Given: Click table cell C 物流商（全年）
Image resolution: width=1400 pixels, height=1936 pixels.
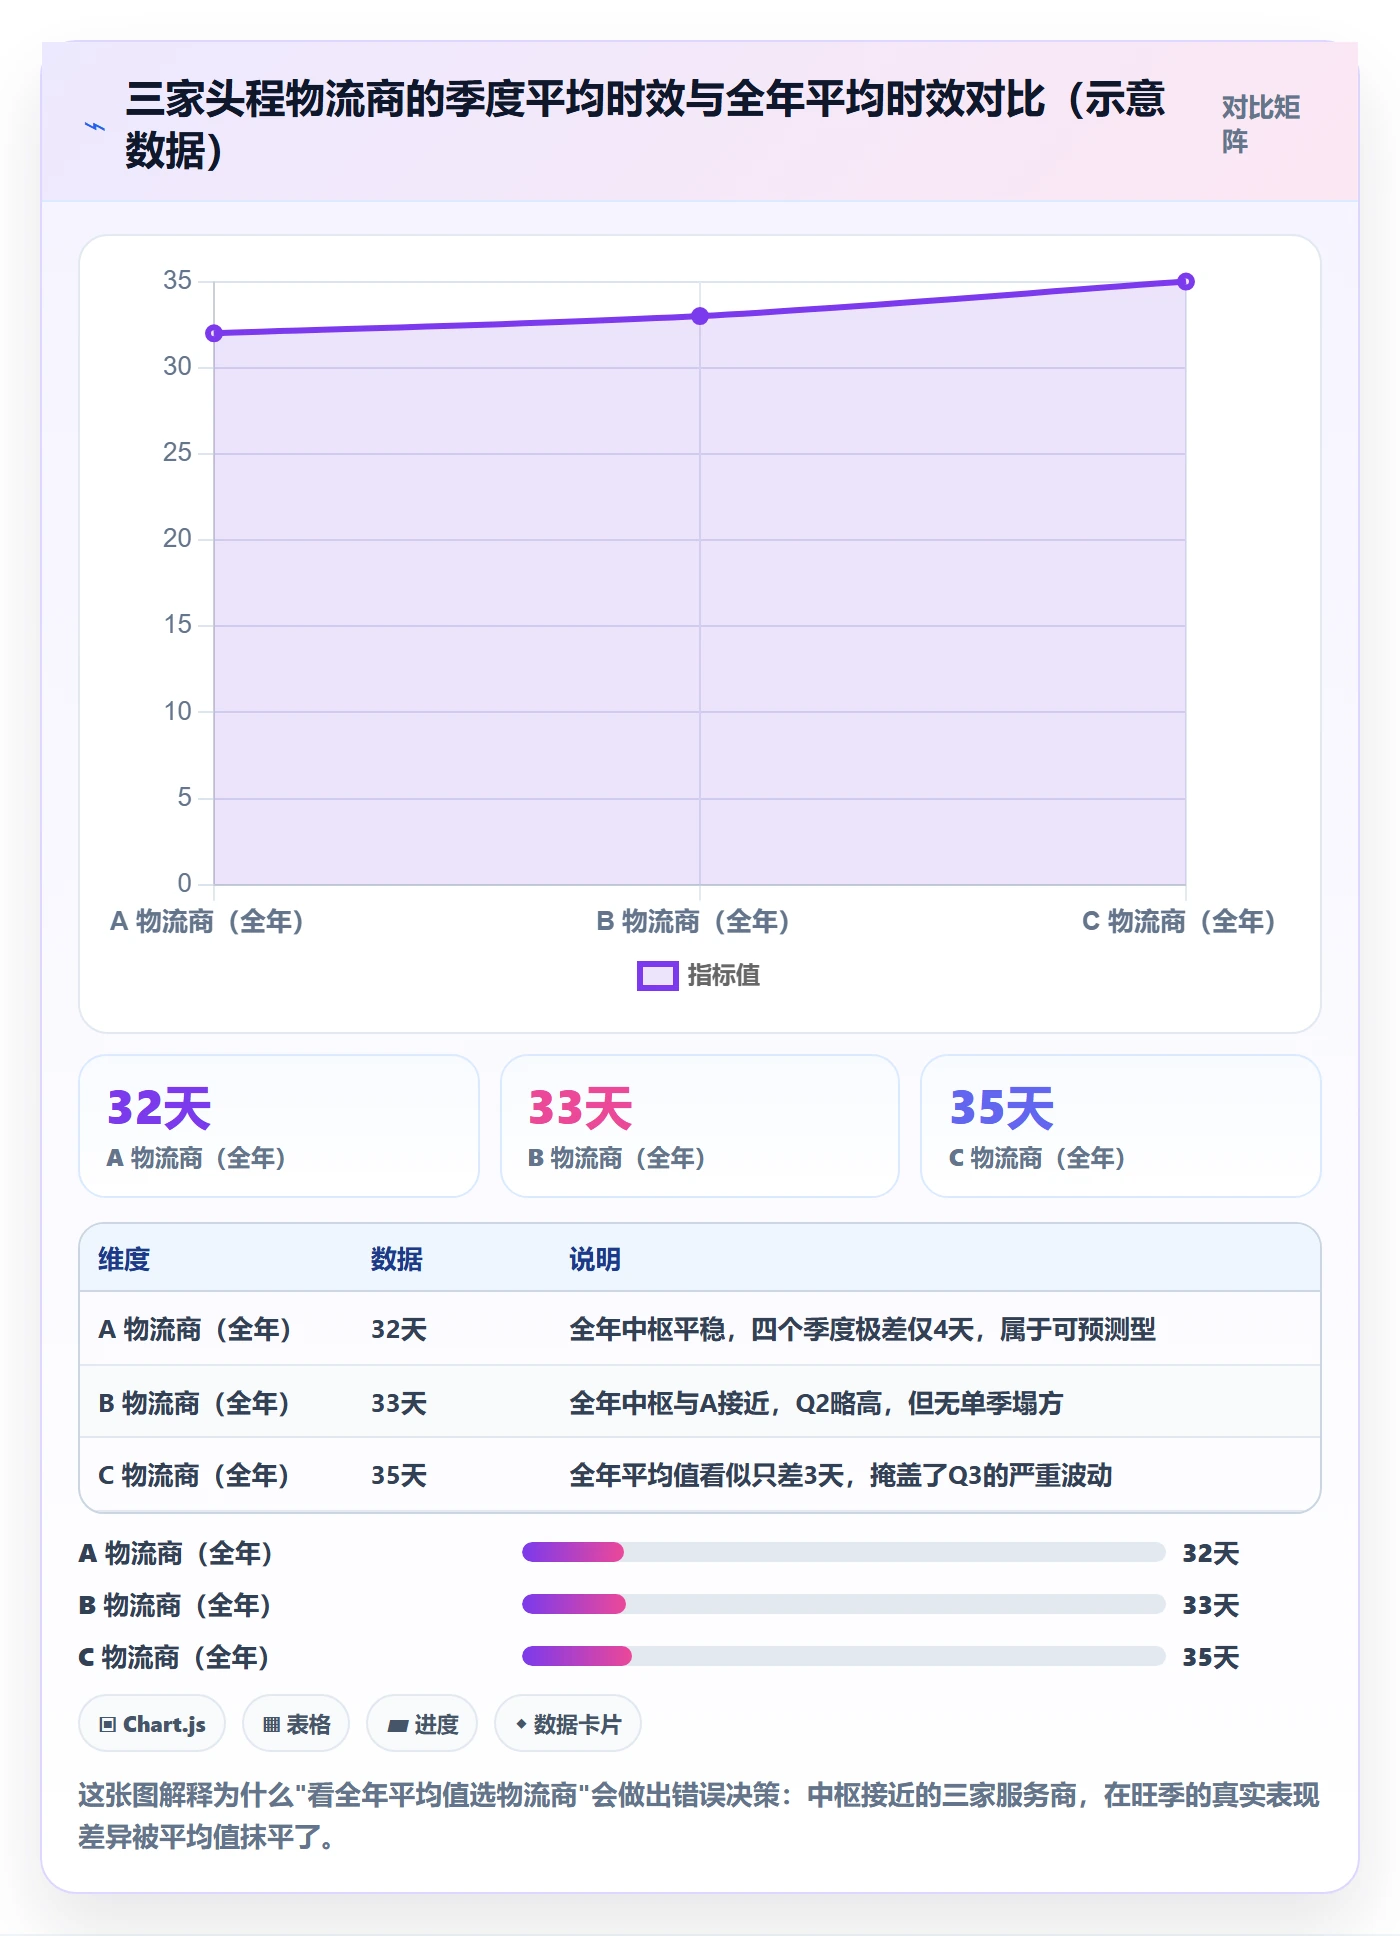Looking at the screenshot, I should point(195,1476).
